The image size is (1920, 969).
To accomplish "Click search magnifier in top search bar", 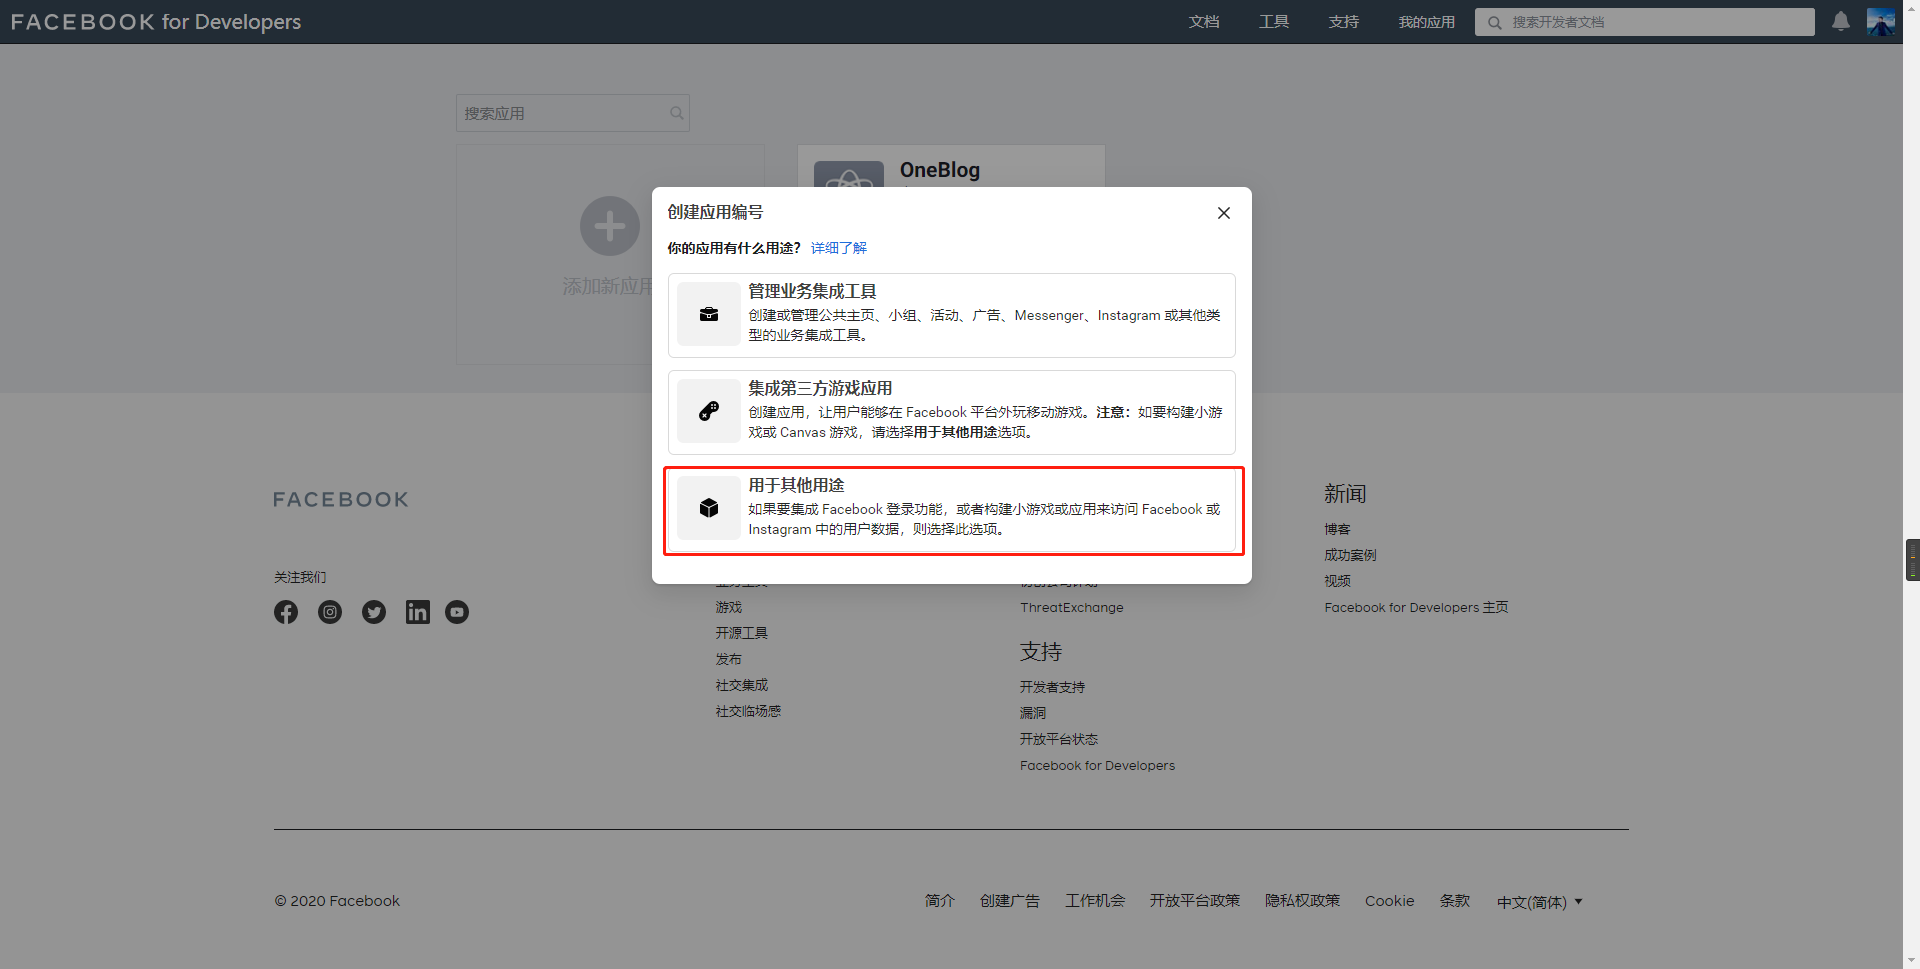I will tap(1494, 22).
